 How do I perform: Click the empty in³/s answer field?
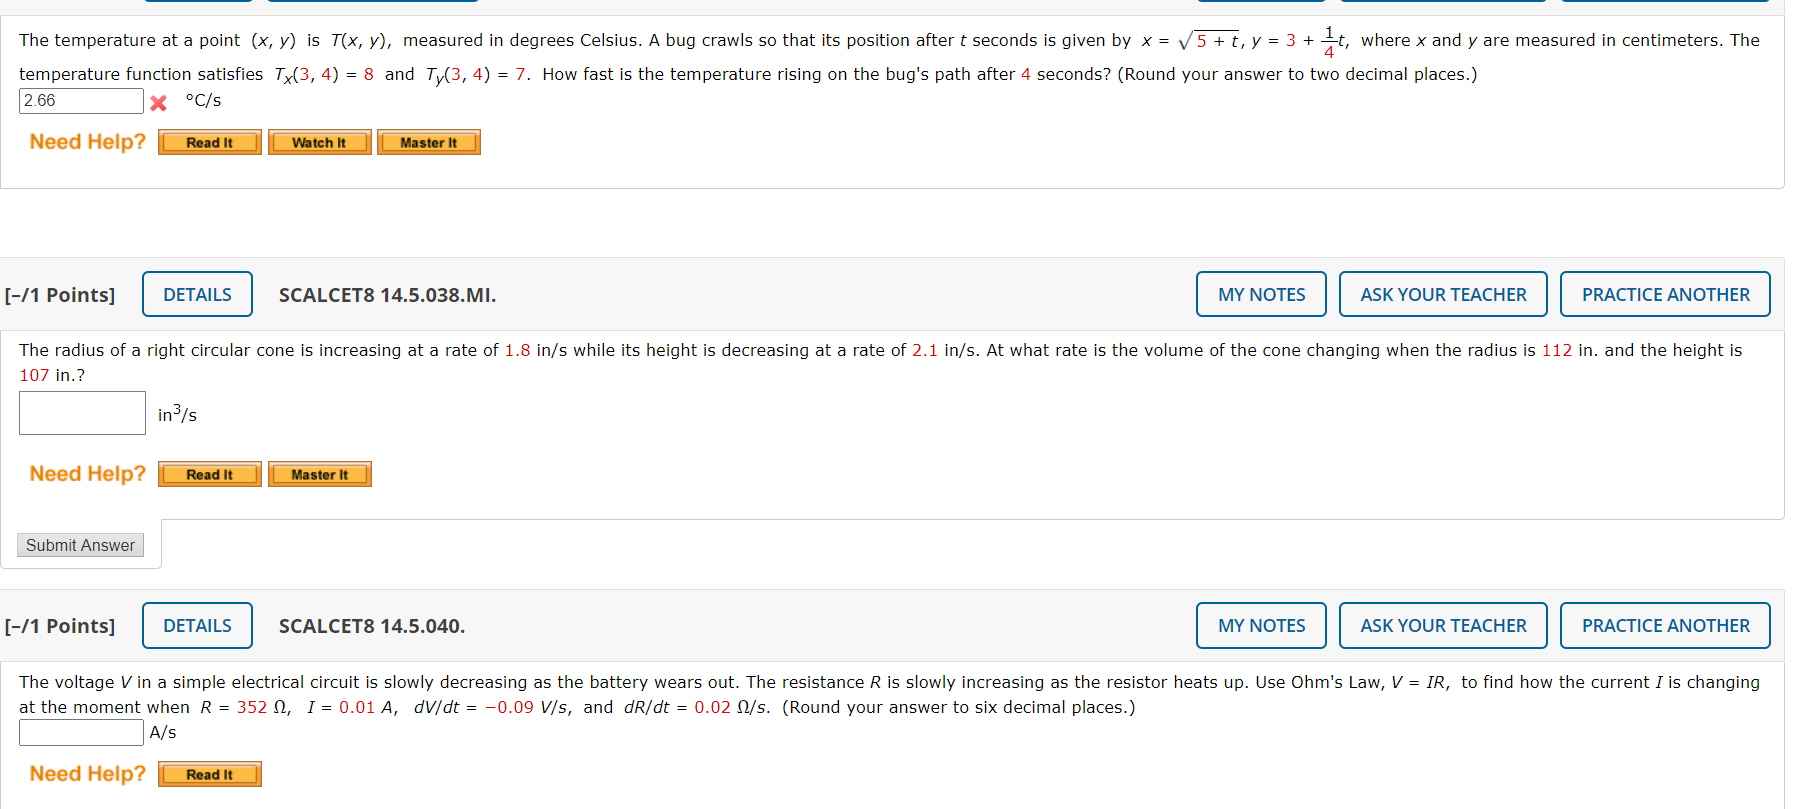[82, 413]
